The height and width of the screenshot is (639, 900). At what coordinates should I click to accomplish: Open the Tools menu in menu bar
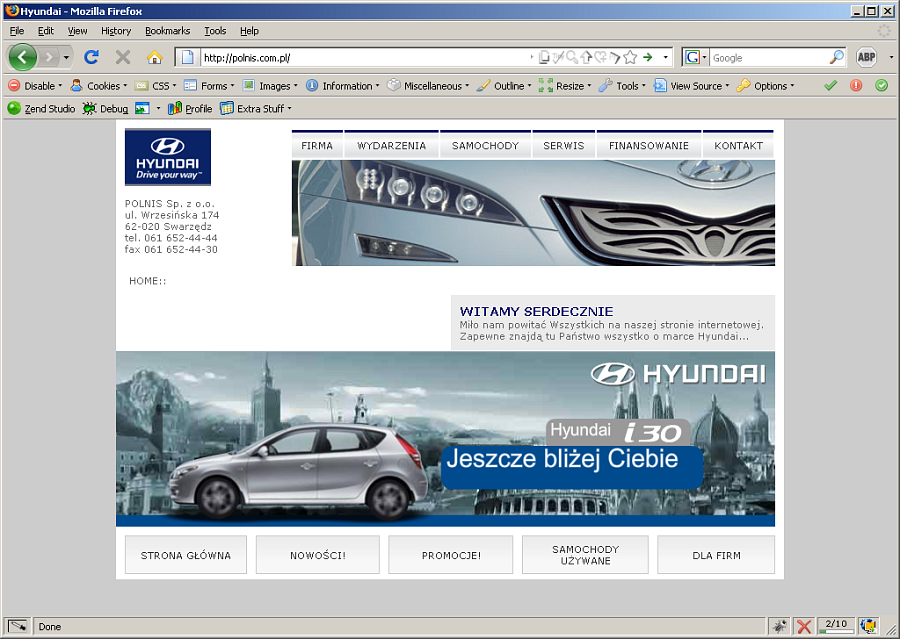point(215,31)
